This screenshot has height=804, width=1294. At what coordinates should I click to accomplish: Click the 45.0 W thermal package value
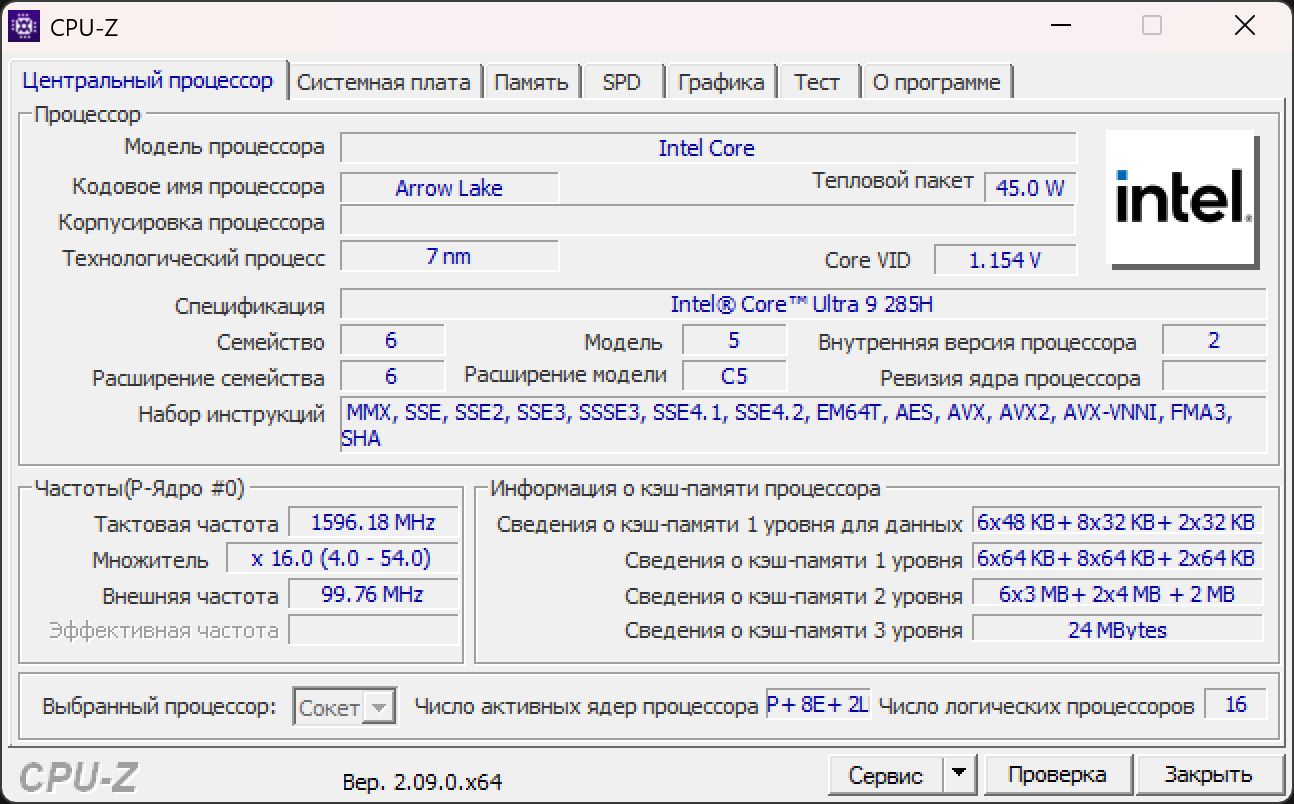click(1030, 188)
